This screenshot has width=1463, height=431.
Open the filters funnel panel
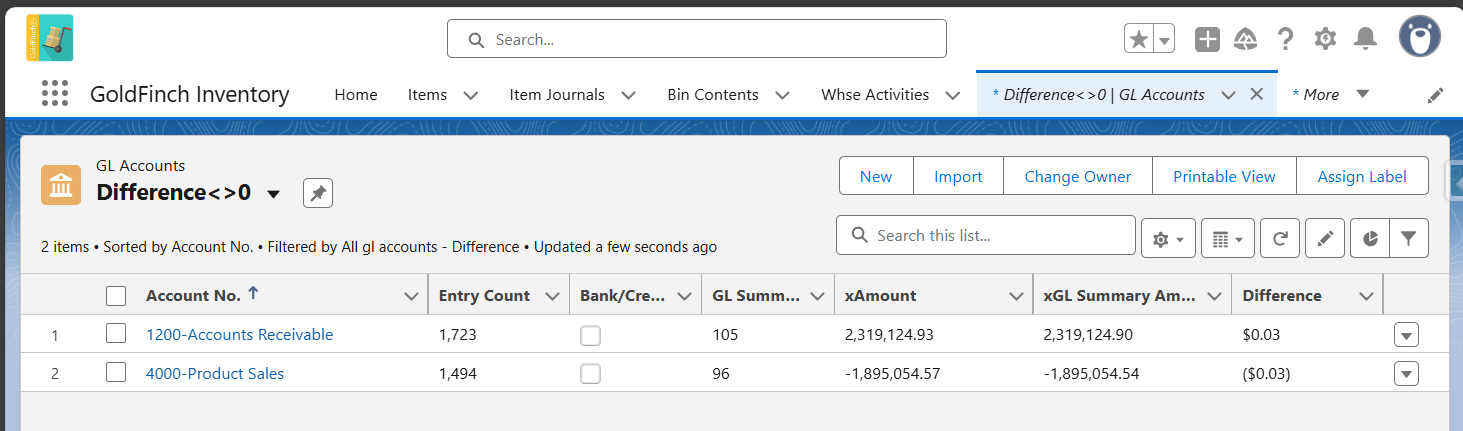pos(1409,238)
